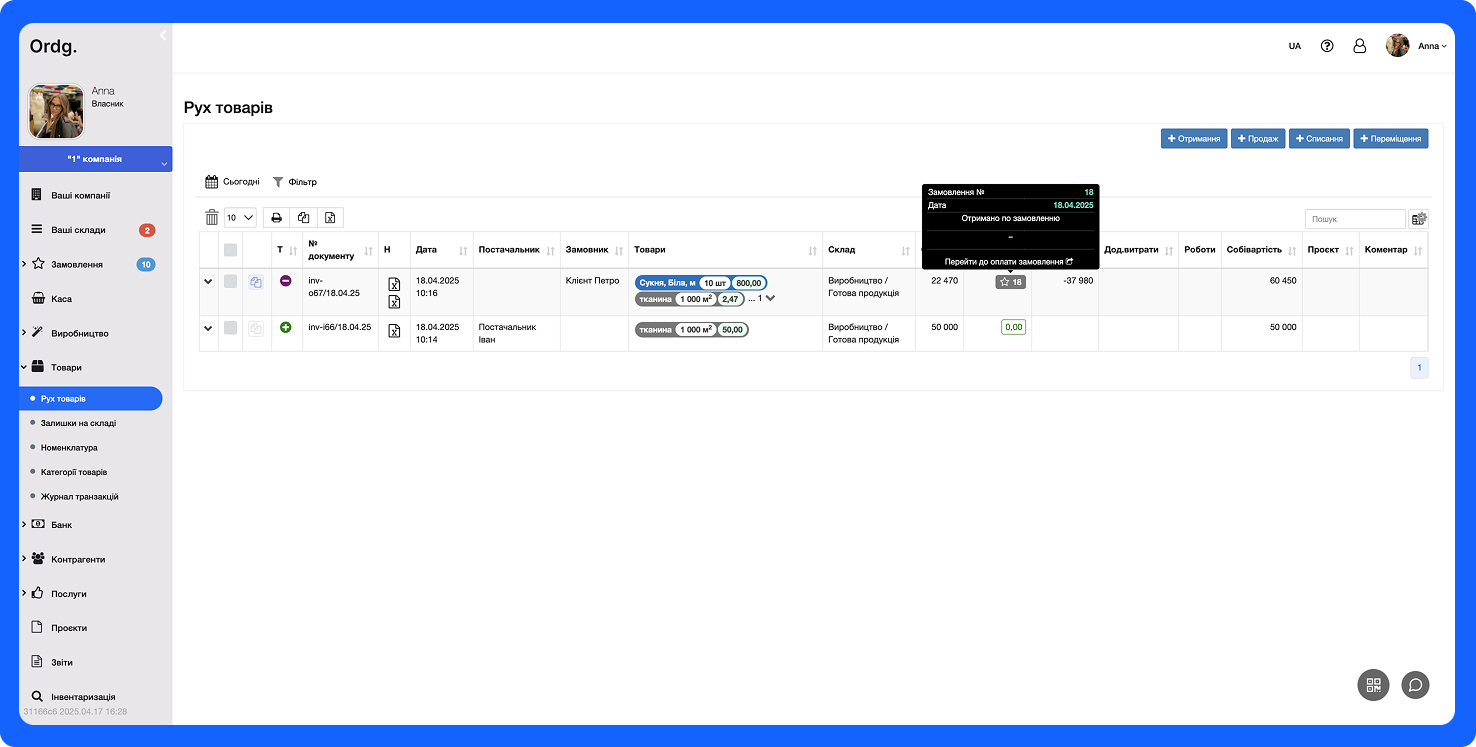Click in the Пошук search field

pos(1354,219)
